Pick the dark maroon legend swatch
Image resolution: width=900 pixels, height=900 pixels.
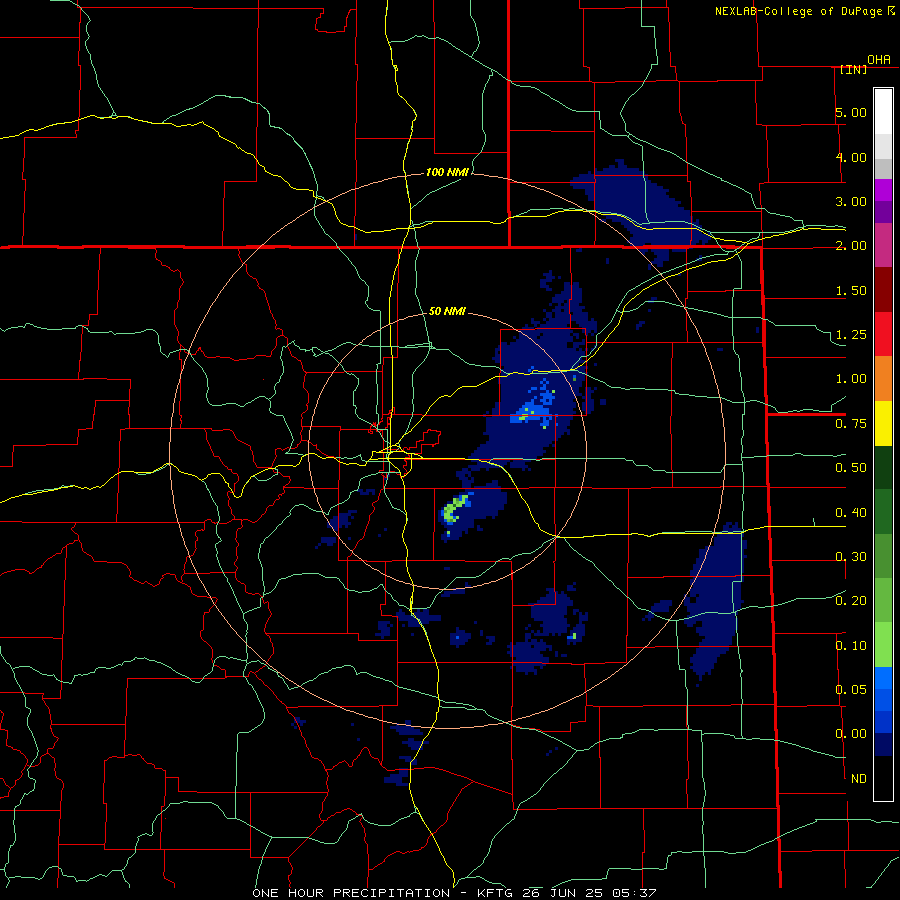[x=883, y=290]
